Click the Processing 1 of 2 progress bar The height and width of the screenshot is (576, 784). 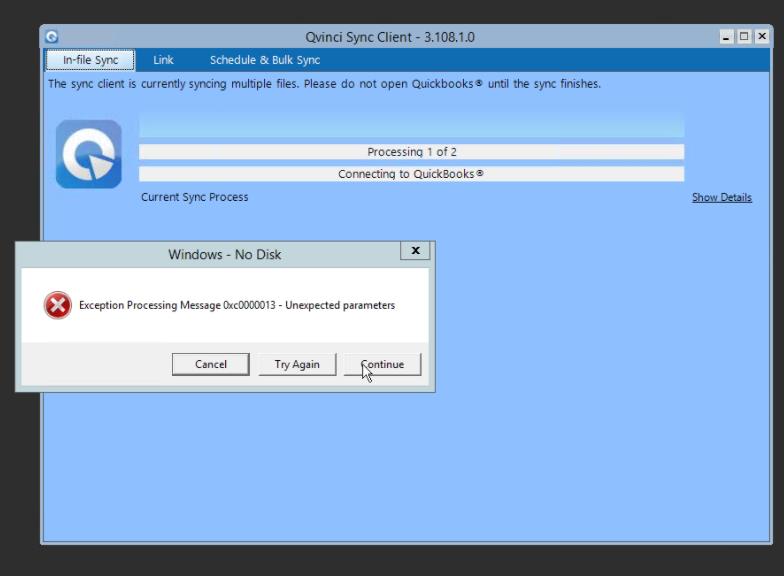[411, 152]
